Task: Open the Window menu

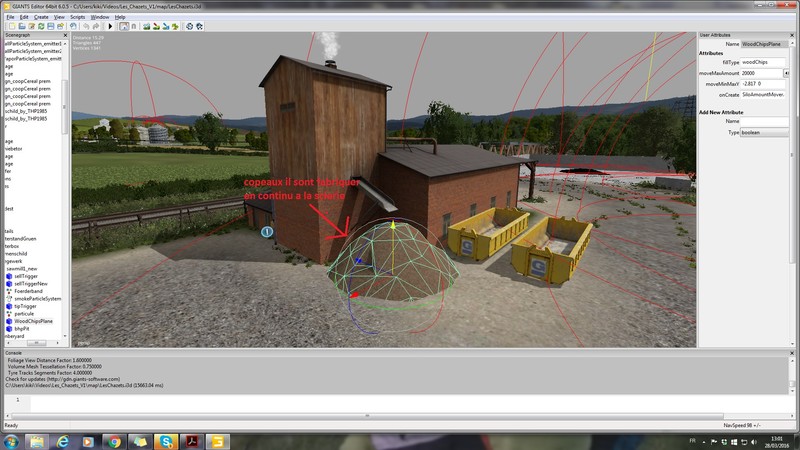Action: pyautogui.click(x=99, y=17)
